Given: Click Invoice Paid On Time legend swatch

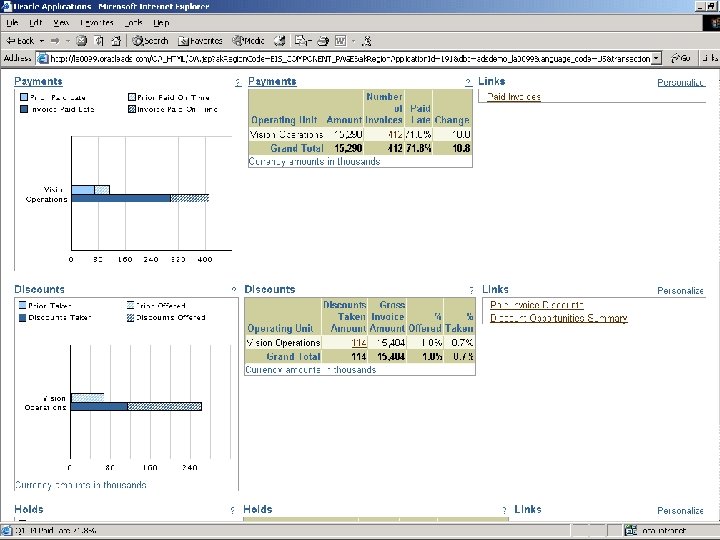Looking at the screenshot, I should [132, 109].
